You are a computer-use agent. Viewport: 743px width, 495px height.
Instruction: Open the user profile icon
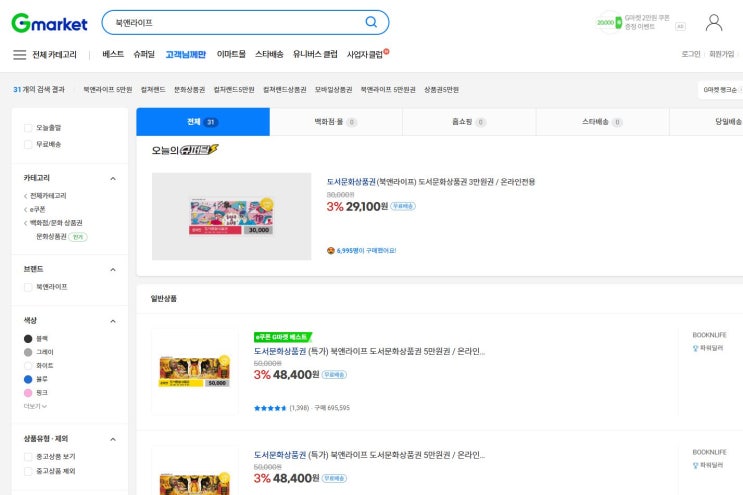(714, 22)
